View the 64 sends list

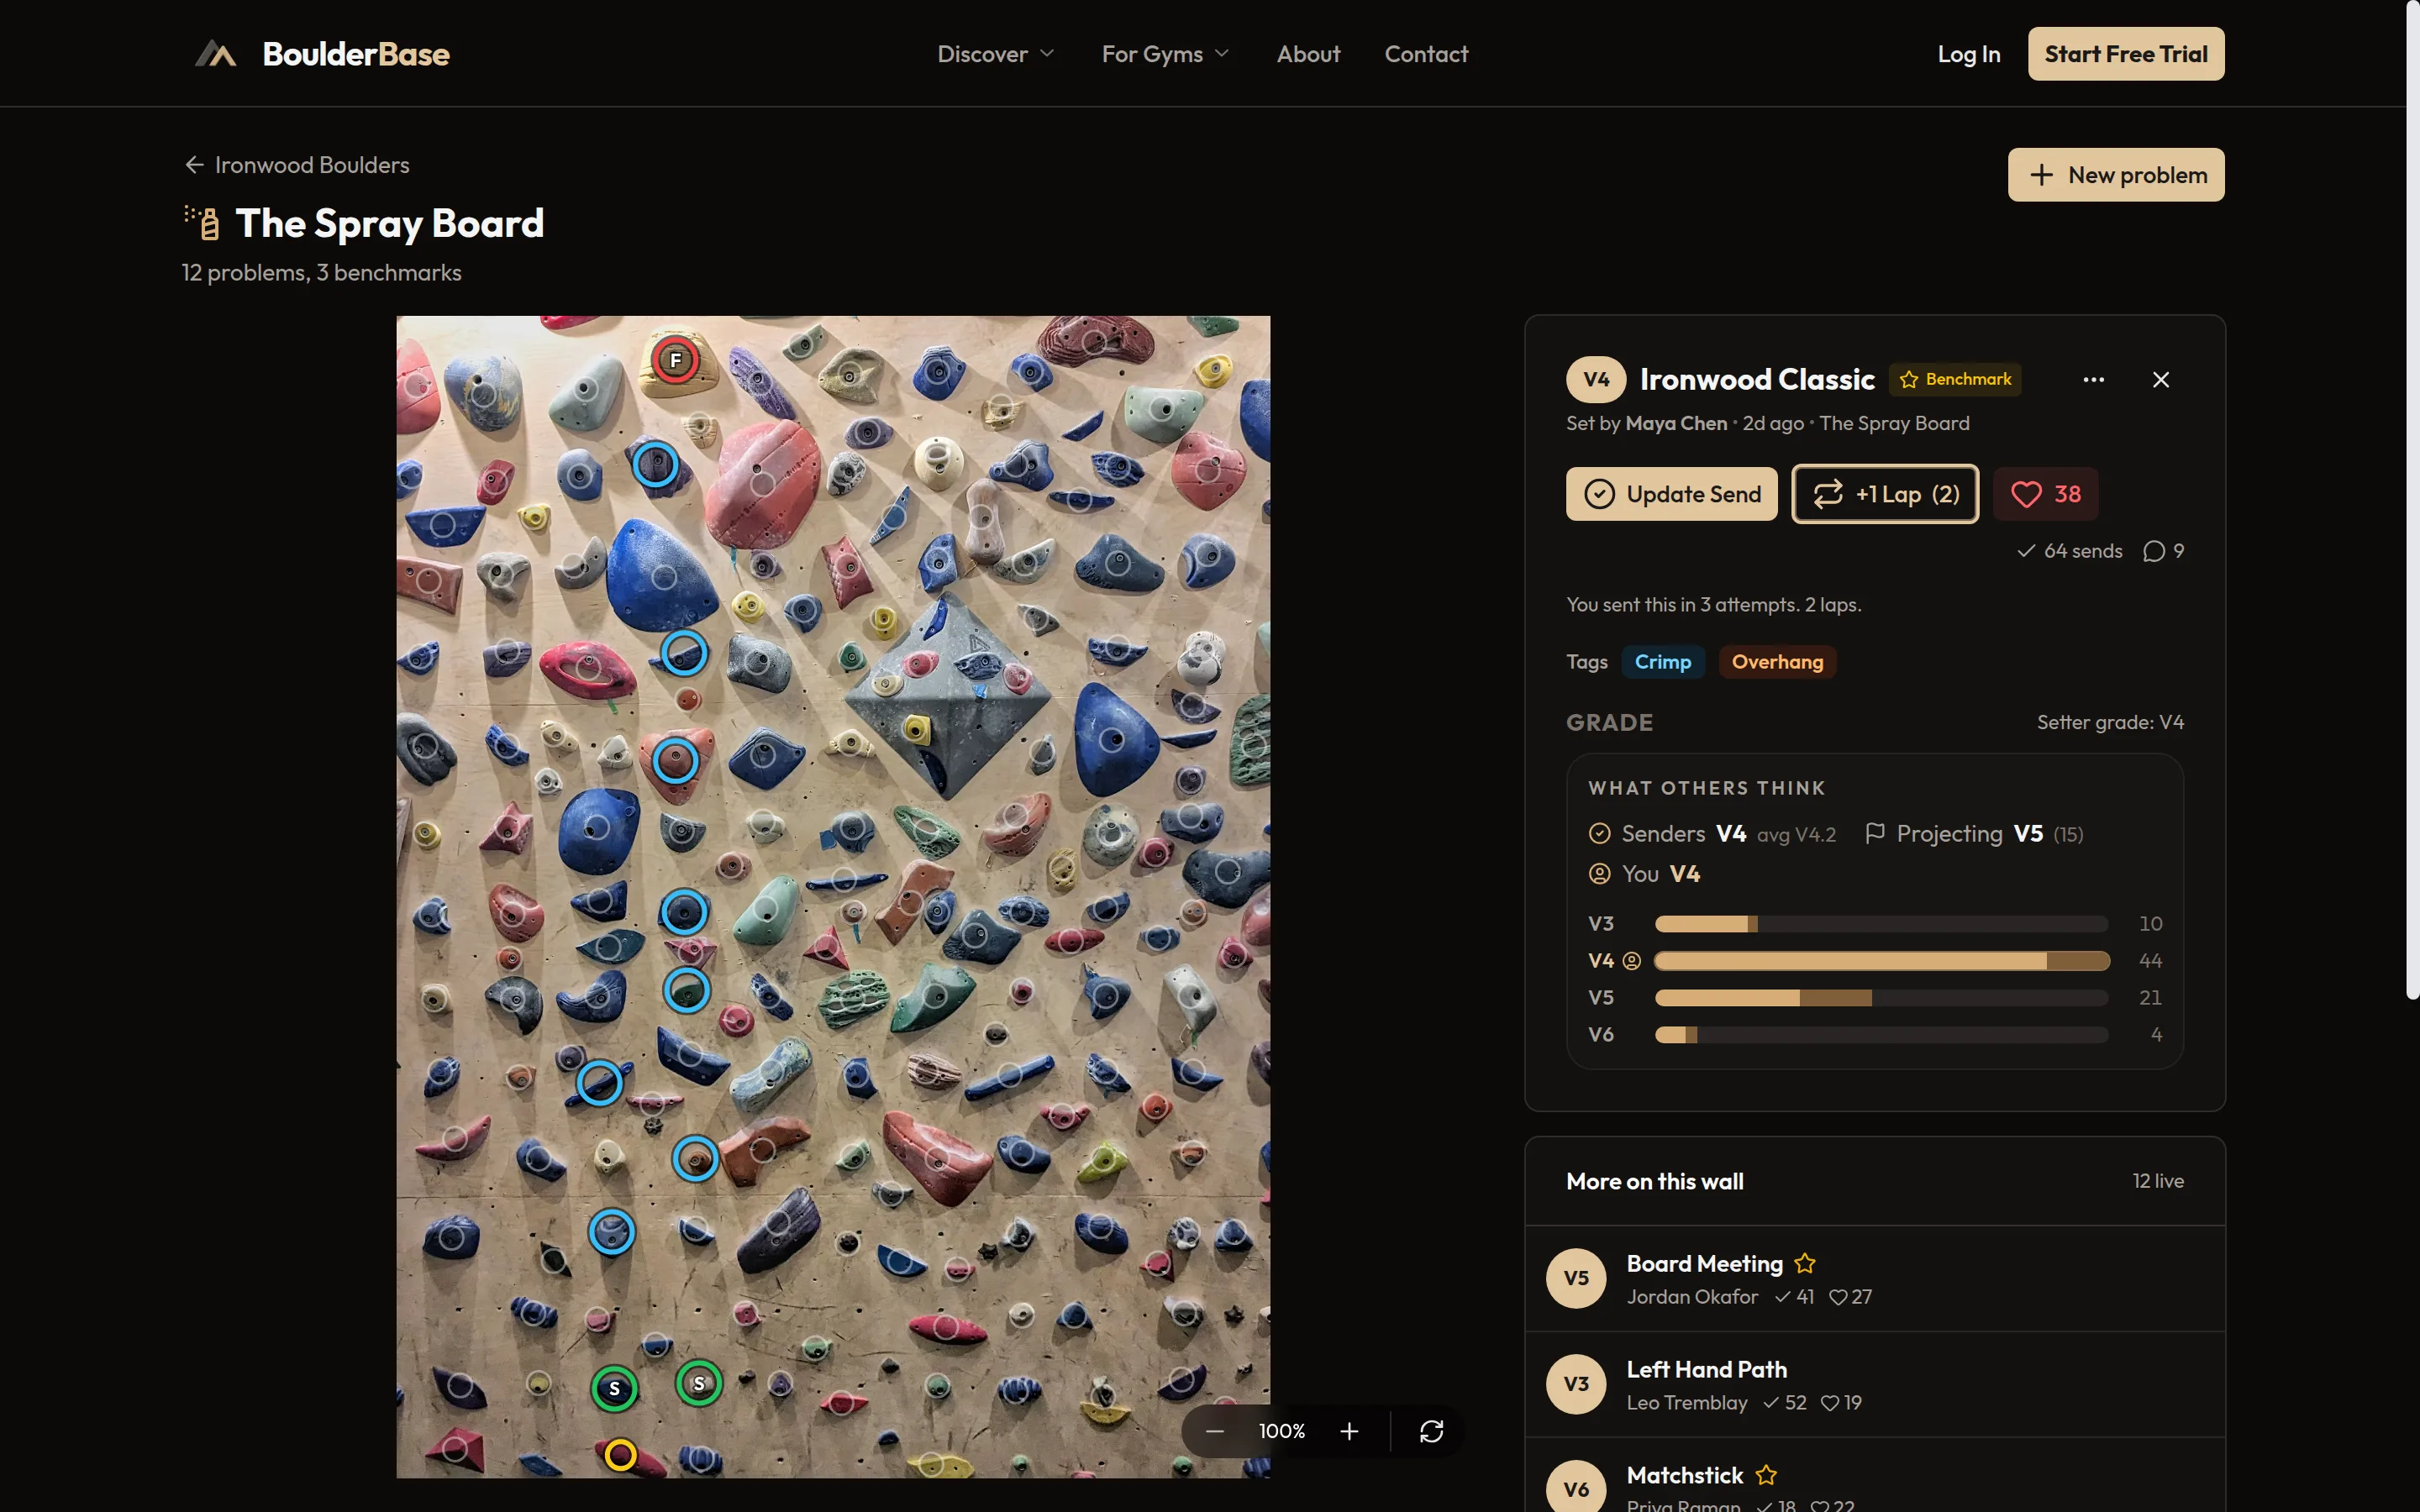[x=2069, y=551]
